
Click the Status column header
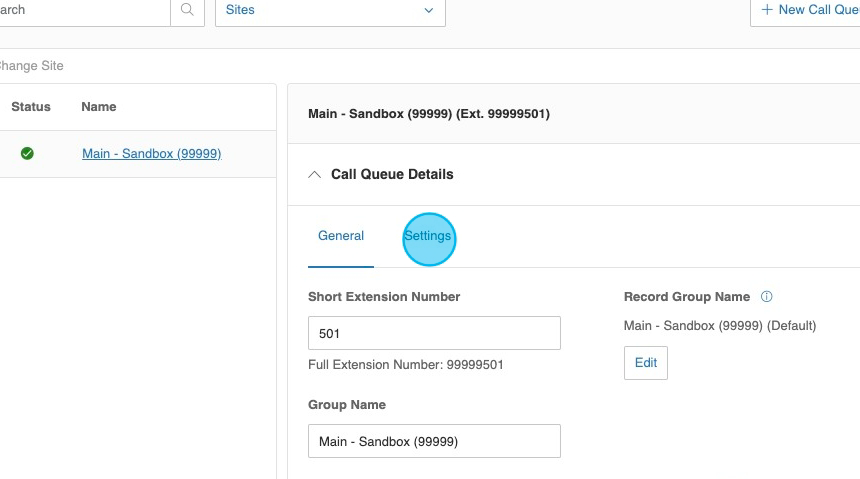click(x=31, y=107)
